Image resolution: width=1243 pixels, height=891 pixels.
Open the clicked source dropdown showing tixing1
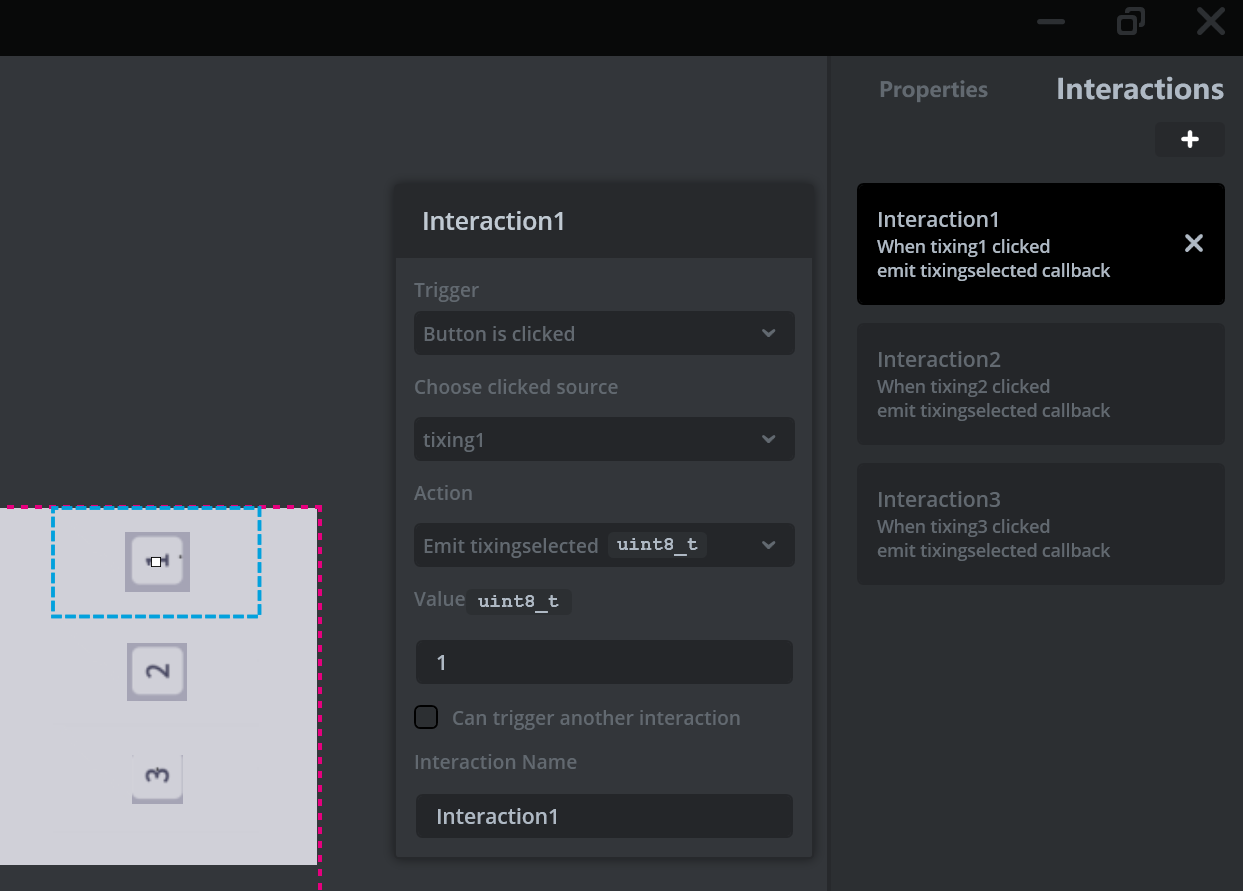click(x=604, y=439)
